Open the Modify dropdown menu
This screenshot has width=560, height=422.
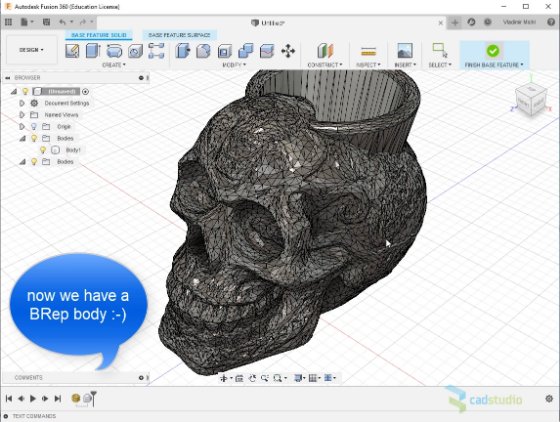(234, 65)
